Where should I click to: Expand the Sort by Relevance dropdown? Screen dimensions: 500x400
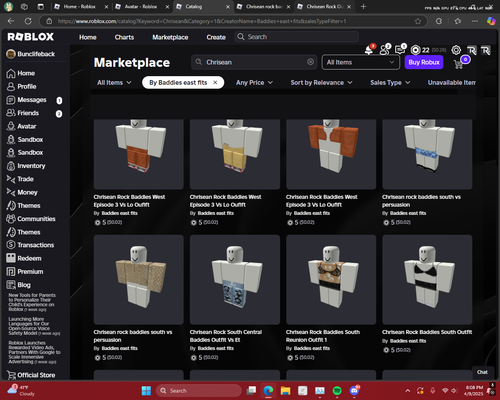pyautogui.click(x=321, y=83)
